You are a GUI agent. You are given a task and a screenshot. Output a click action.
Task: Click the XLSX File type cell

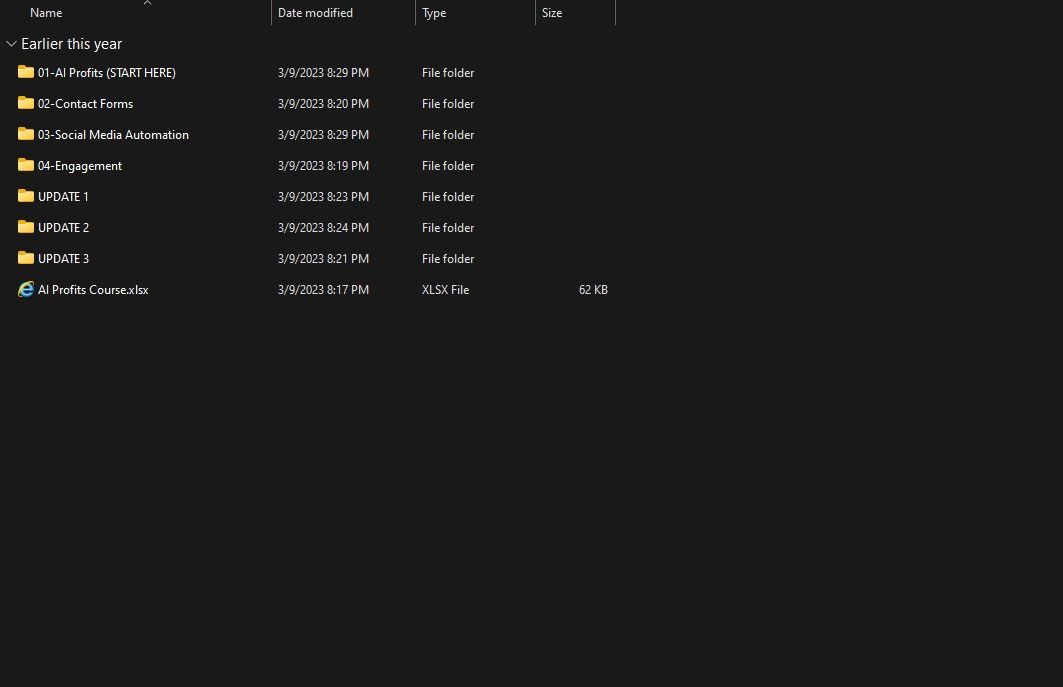click(x=445, y=290)
